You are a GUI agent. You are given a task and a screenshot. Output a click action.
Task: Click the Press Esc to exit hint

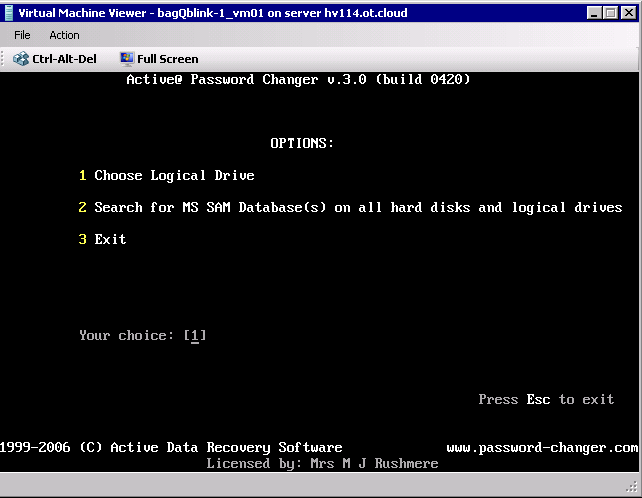pos(546,399)
